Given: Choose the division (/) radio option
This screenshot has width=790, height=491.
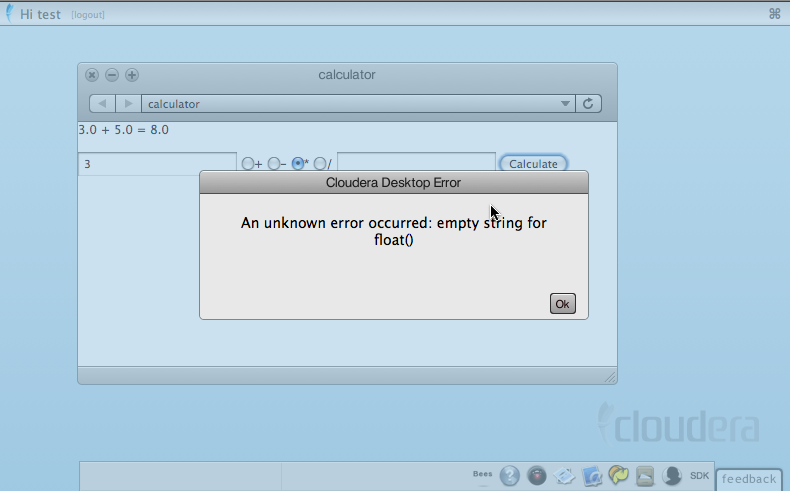Looking at the screenshot, I should click(x=320, y=164).
